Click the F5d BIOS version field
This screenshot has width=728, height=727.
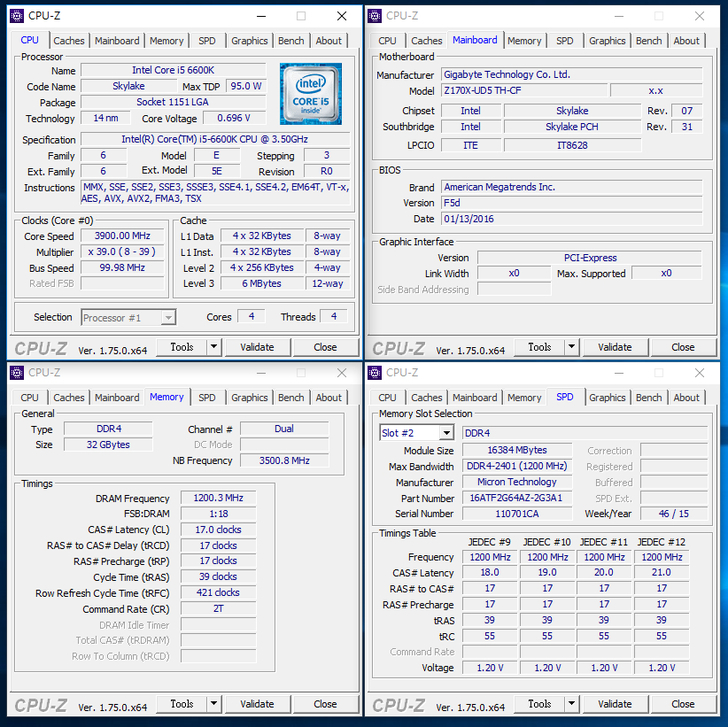point(572,203)
